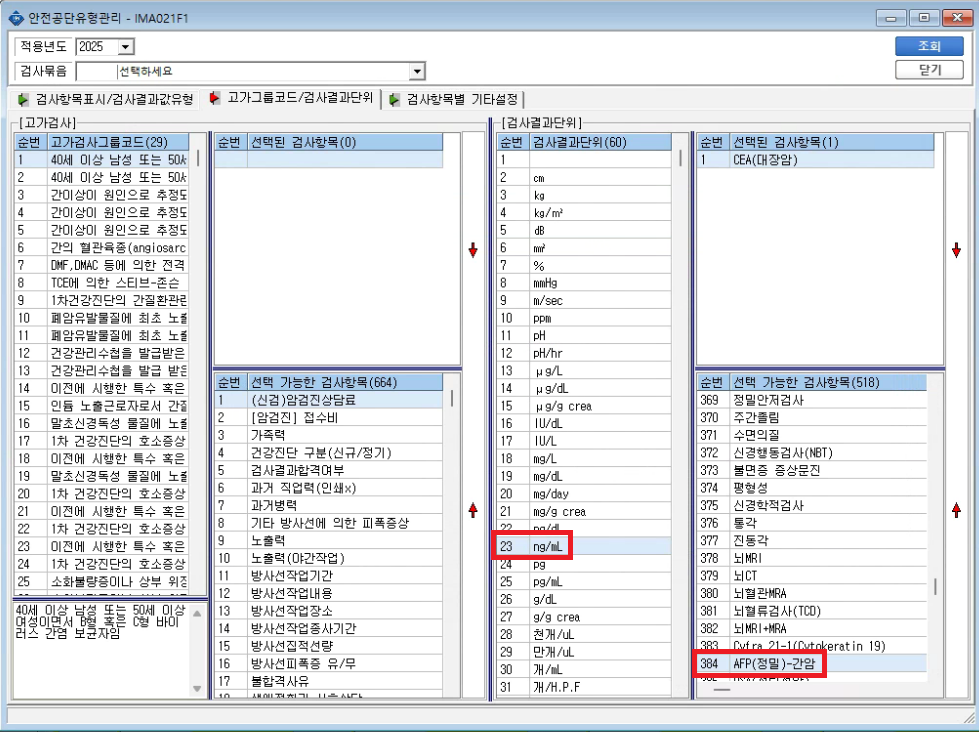This screenshot has height=732, width=979.
Task: Click the application icon in the title bar
Action: (x=16, y=17)
